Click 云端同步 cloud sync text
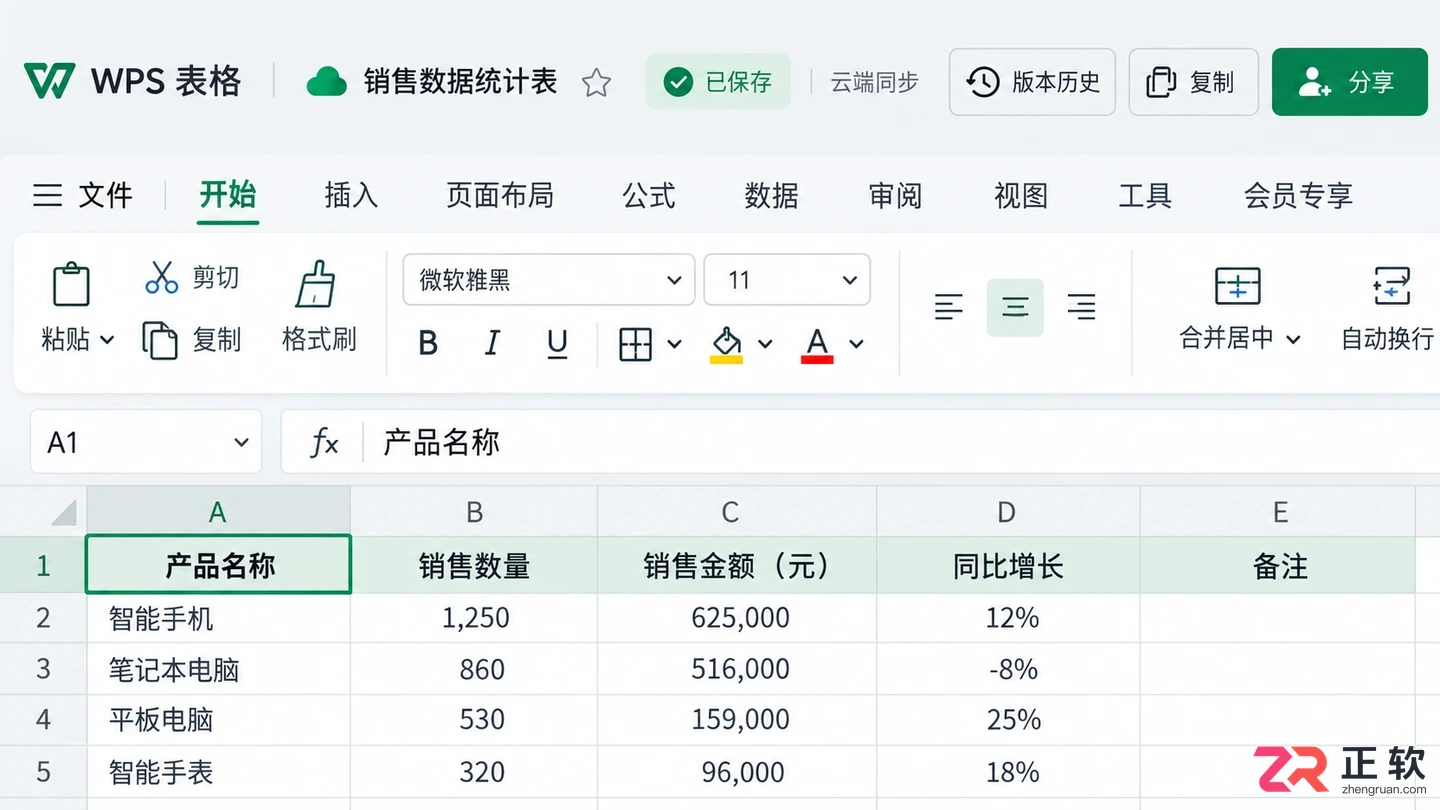Image resolution: width=1440 pixels, height=810 pixels. (874, 82)
